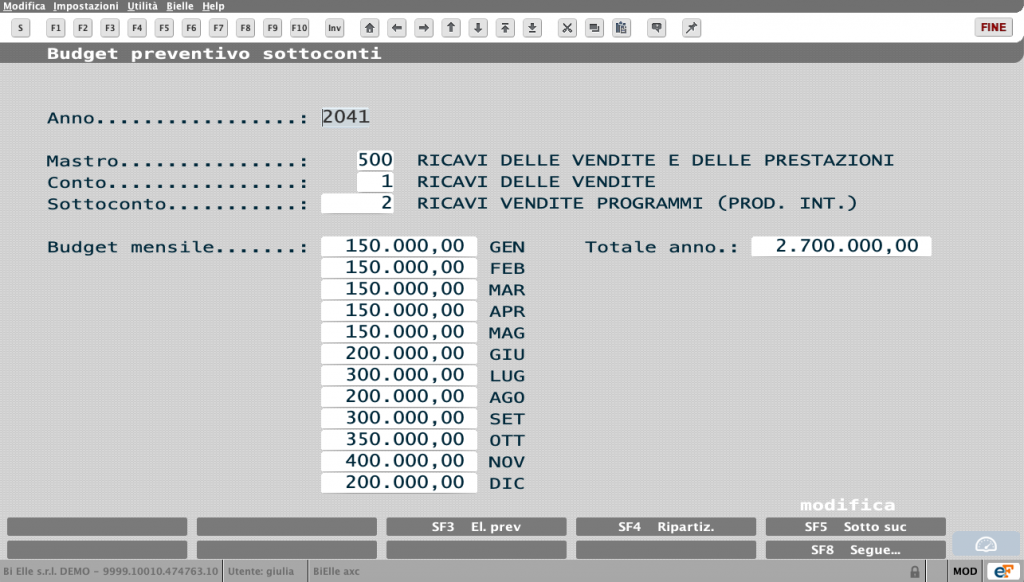The width and height of the screenshot is (1024, 582).
Task: Click the pushpin icon in toolbar
Action: [x=691, y=28]
